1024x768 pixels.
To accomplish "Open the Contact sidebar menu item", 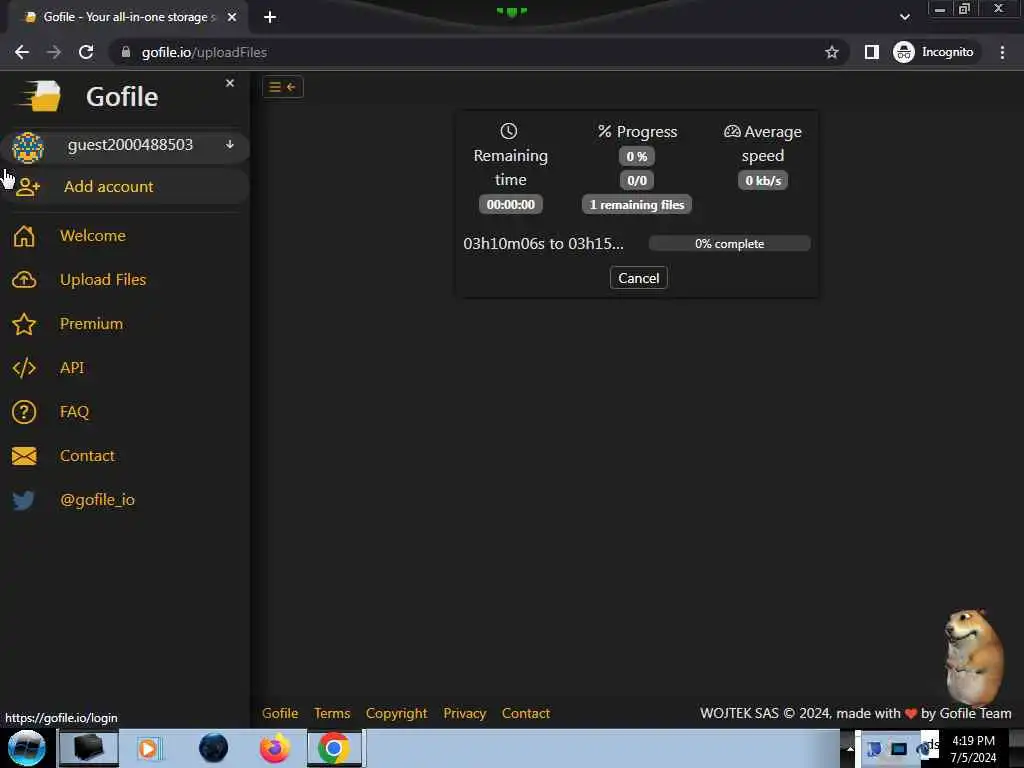I will point(88,456).
